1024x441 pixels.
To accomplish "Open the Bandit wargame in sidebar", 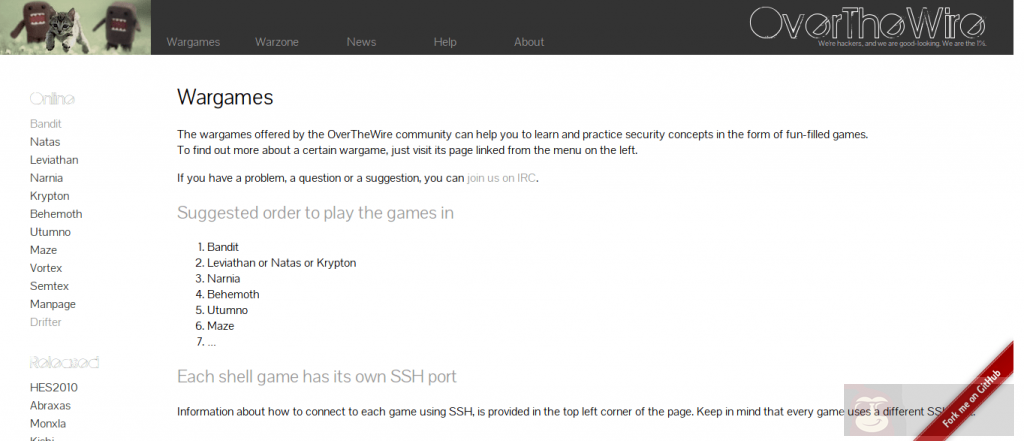I will (46, 124).
